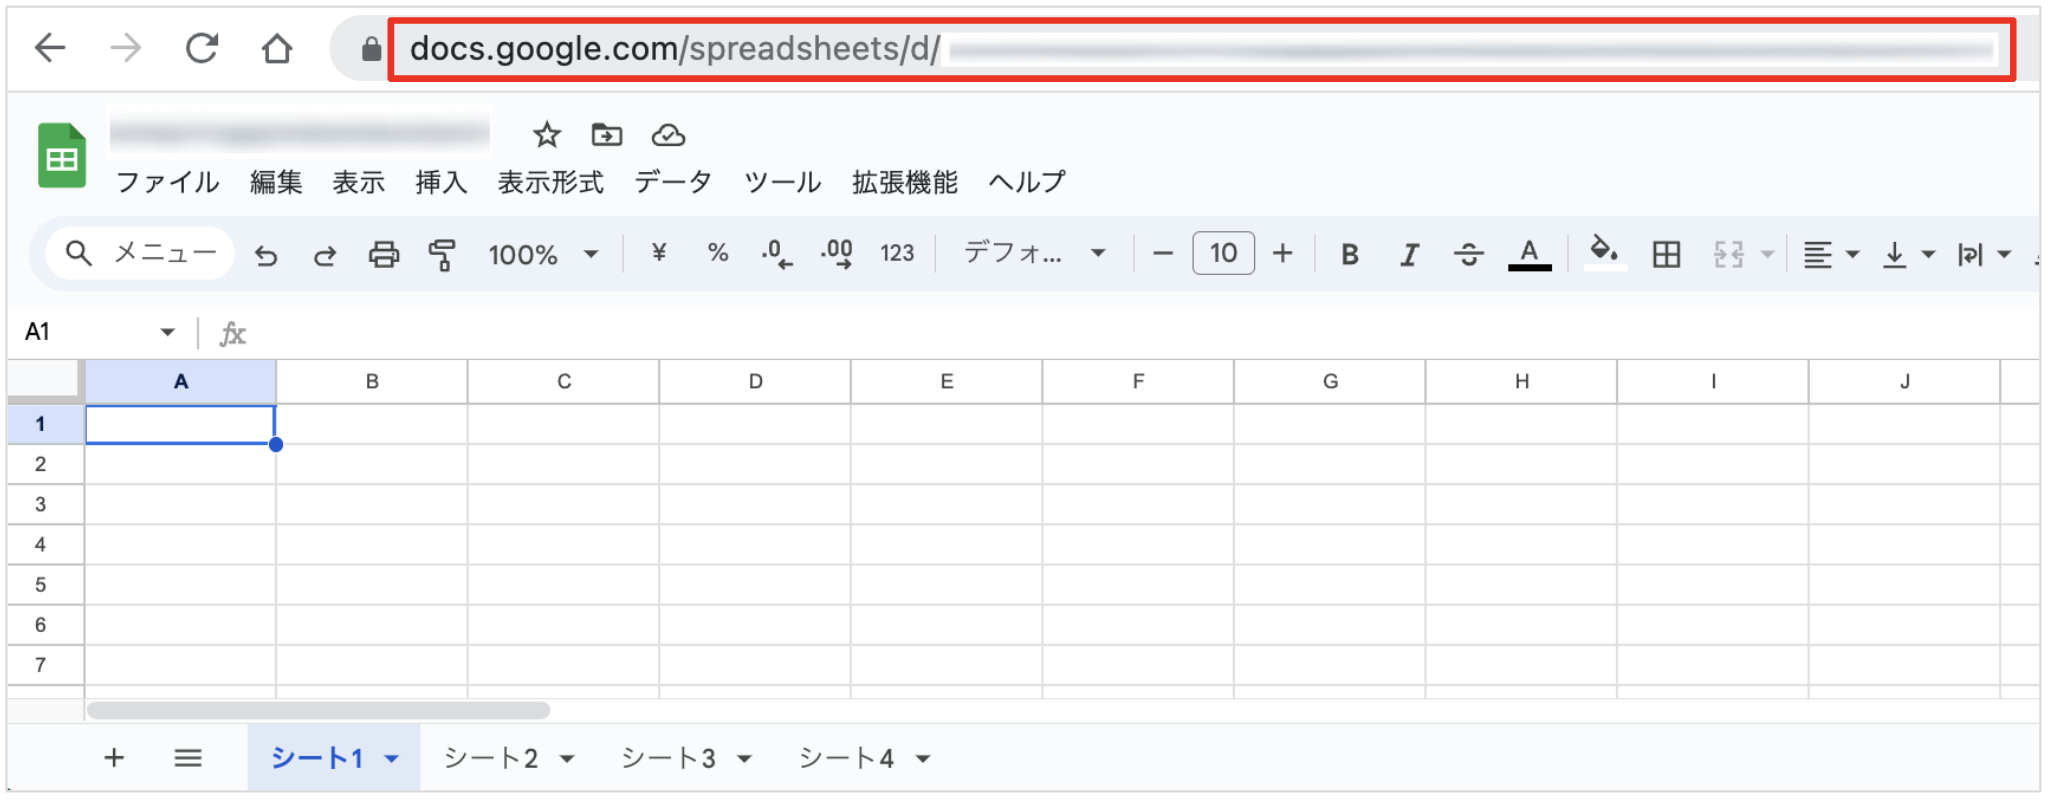Move the spreadsheet using the folder icon
The image size is (2050, 802).
click(x=607, y=134)
